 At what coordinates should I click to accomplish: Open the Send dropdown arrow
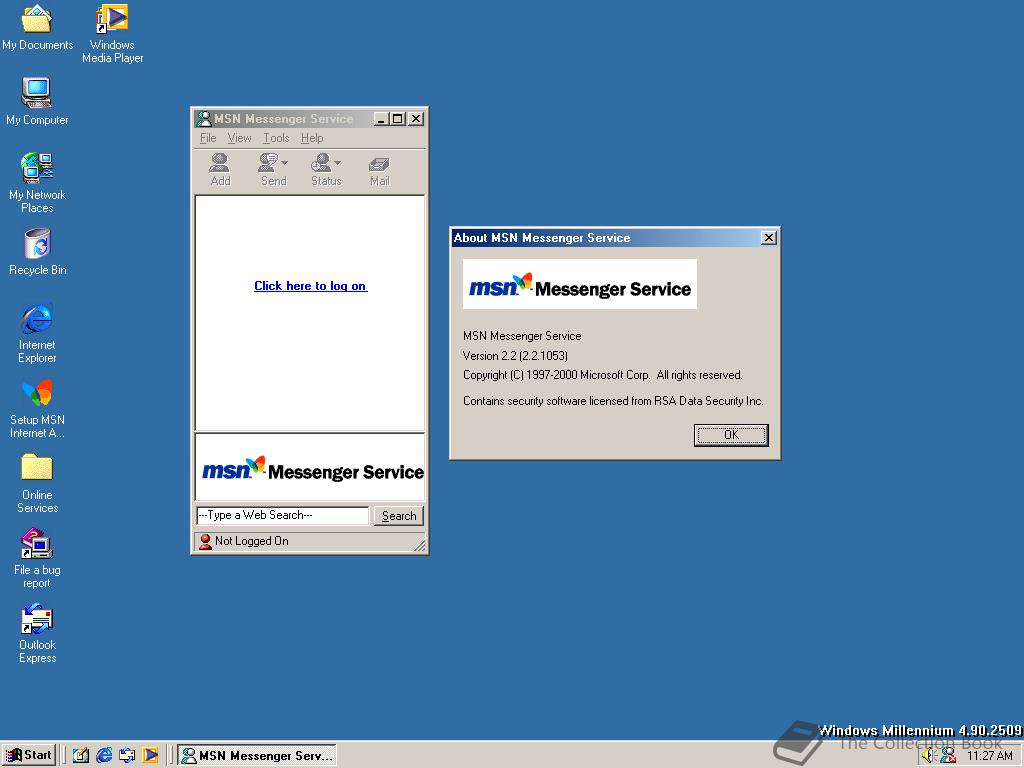[x=285, y=163]
